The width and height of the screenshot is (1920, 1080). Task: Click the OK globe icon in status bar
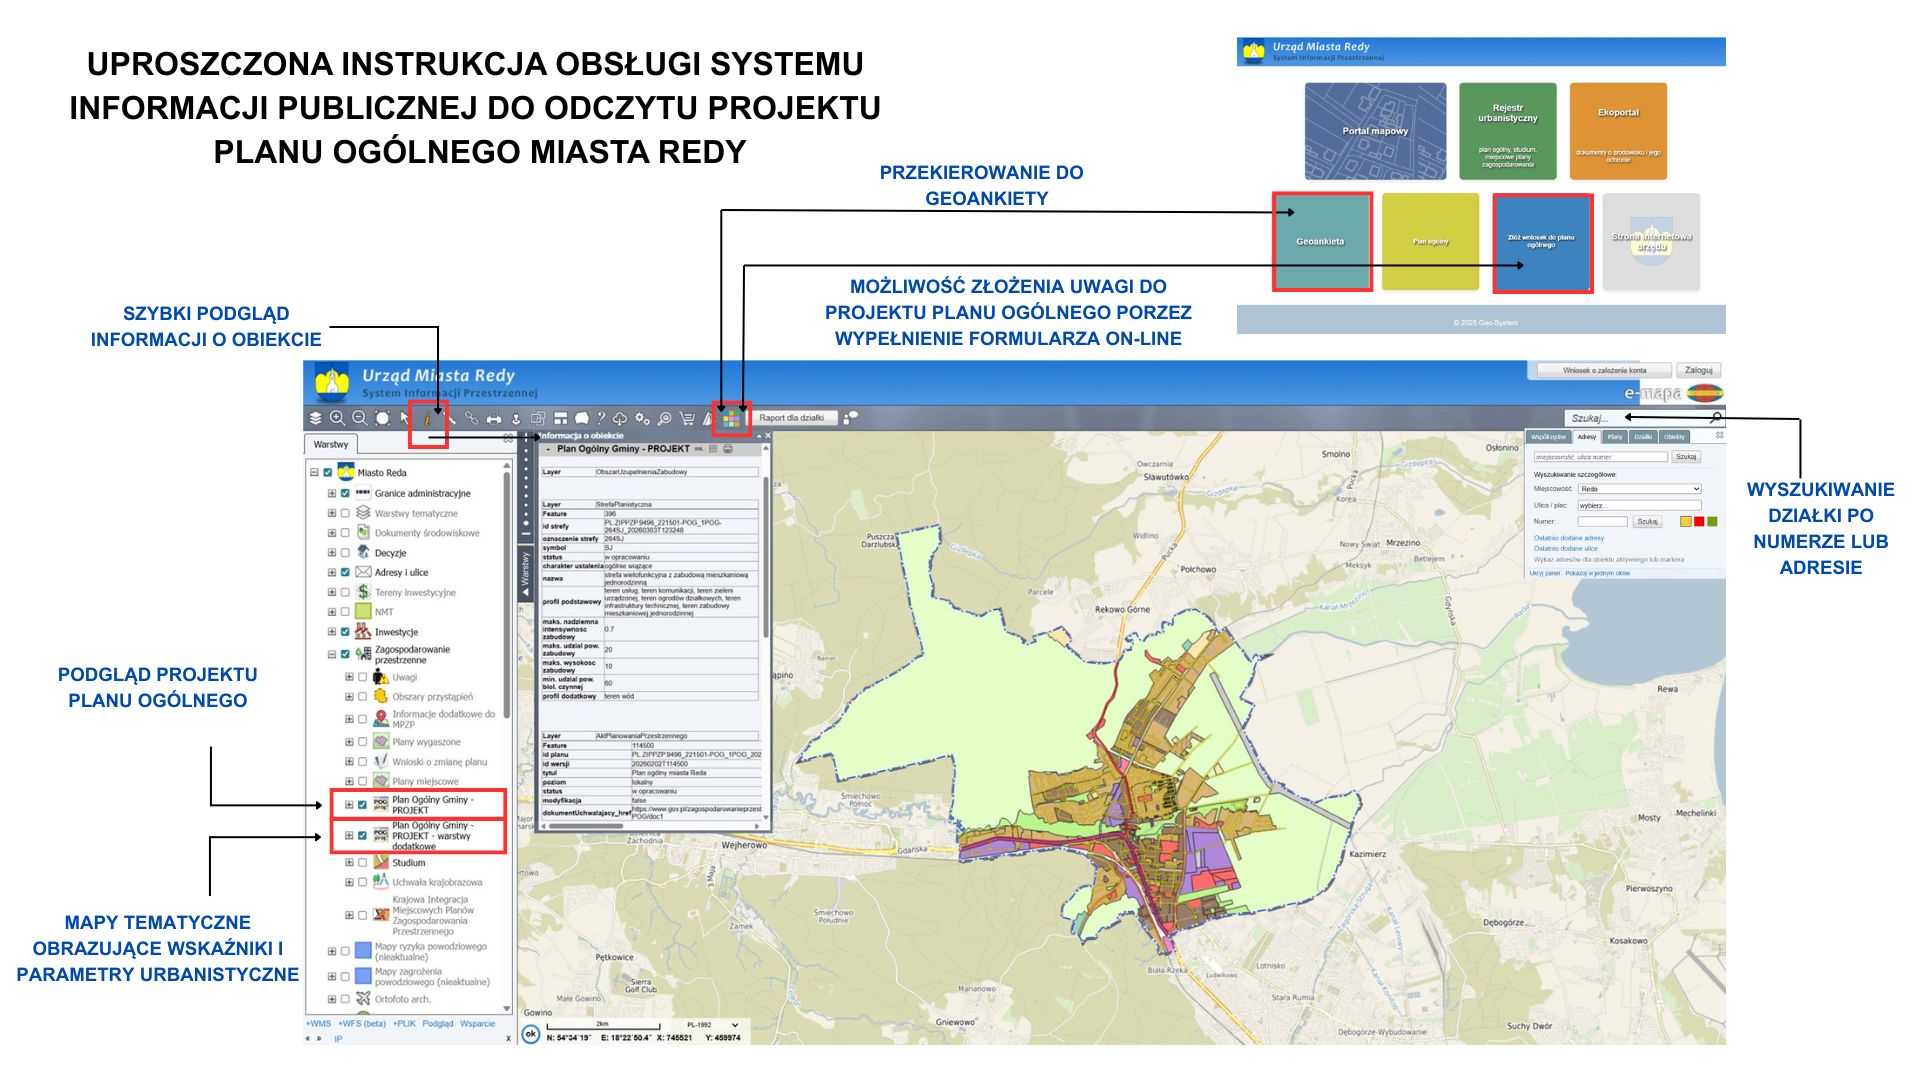pos(531,1034)
